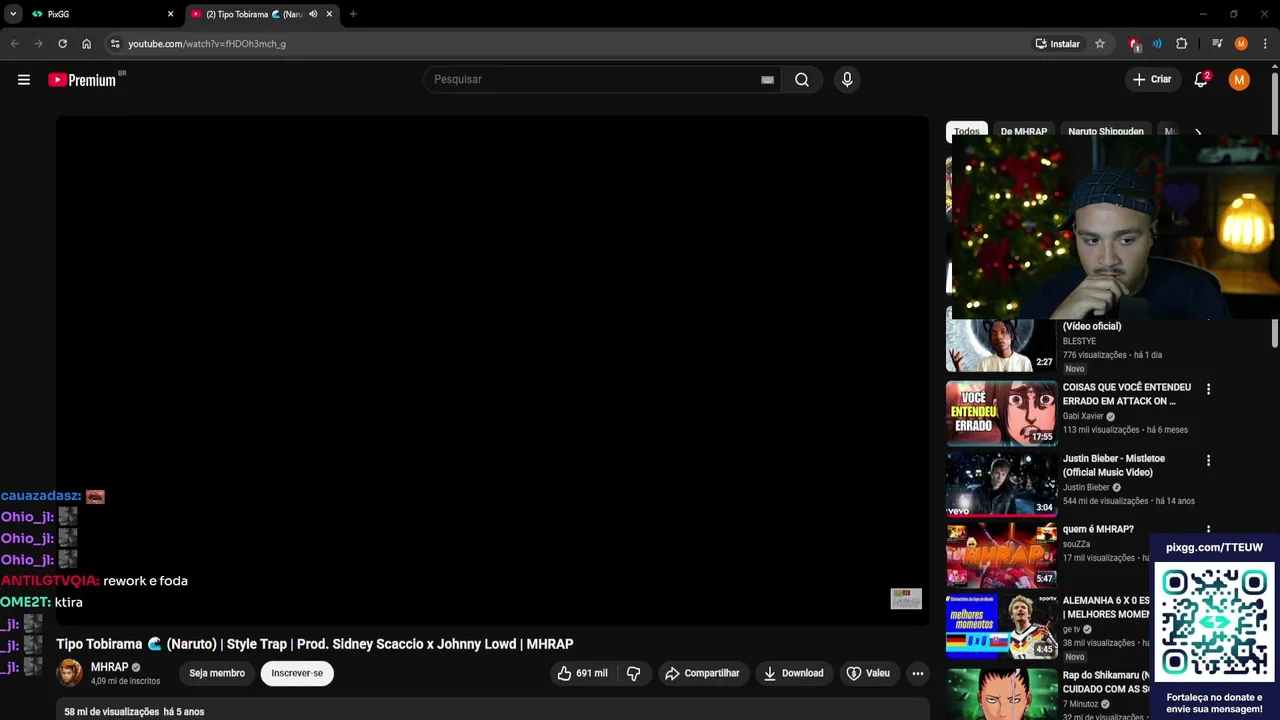
Task: Click the video end-screen icon in player corner
Action: (906, 599)
